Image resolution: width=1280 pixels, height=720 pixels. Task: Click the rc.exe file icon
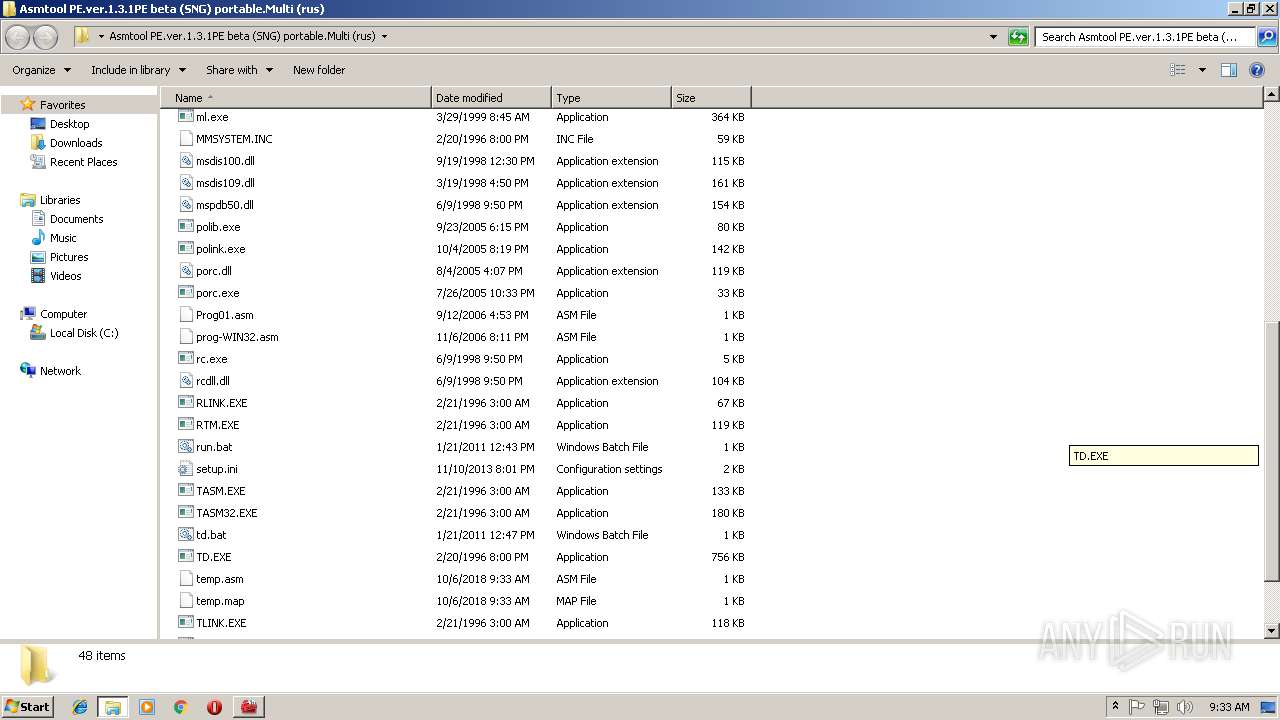[185, 359]
